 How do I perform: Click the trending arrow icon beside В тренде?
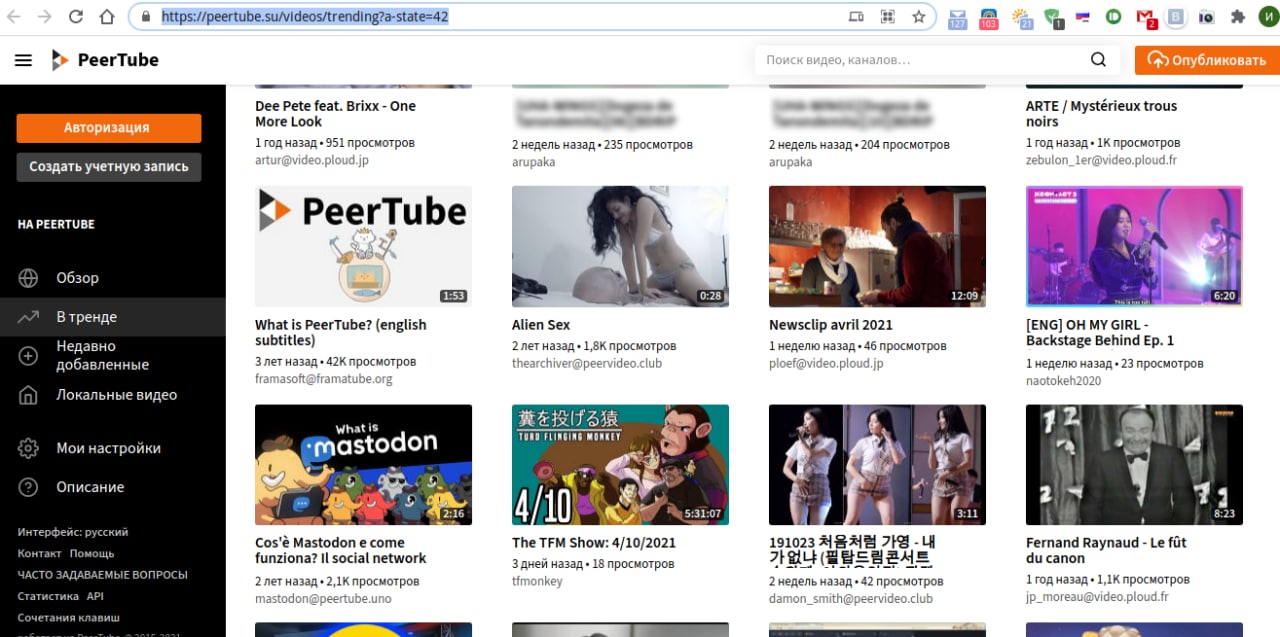click(28, 317)
